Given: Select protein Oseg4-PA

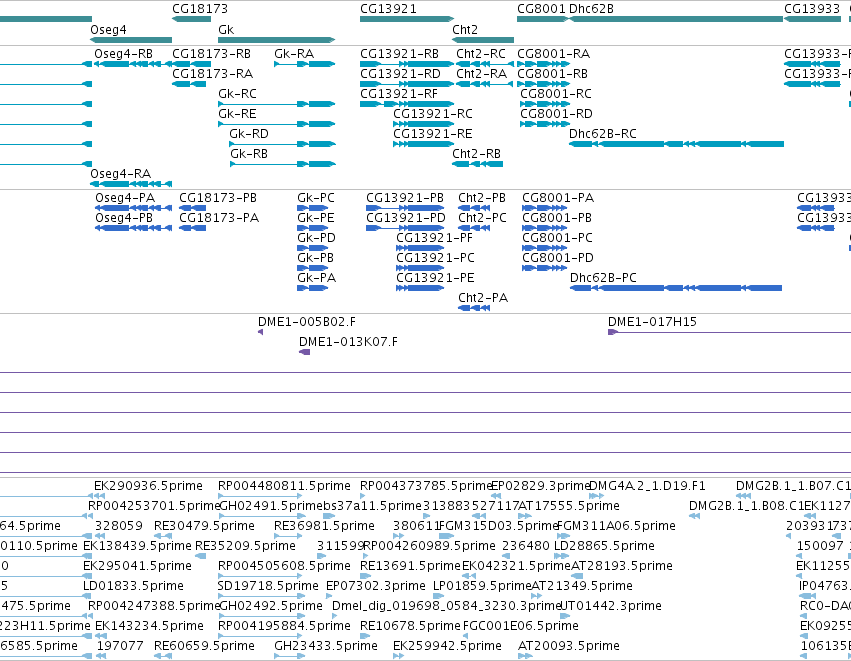Looking at the screenshot, I should [x=134, y=208].
